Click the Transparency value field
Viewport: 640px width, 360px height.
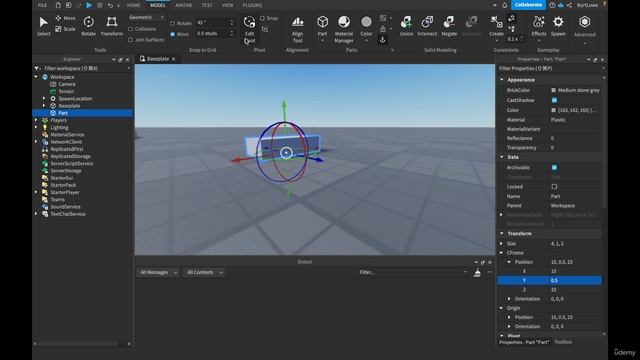576,148
